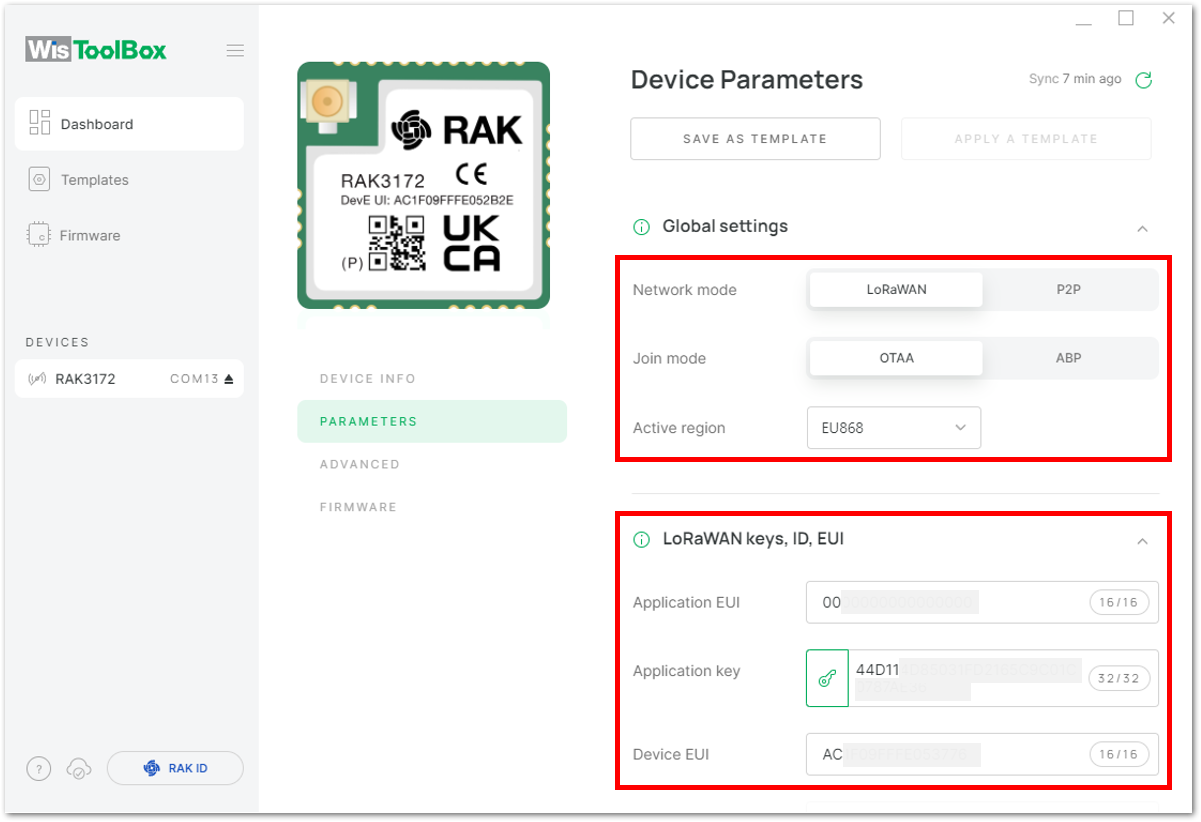Select P2P network mode
The image size is (1201, 822).
pos(1069,290)
